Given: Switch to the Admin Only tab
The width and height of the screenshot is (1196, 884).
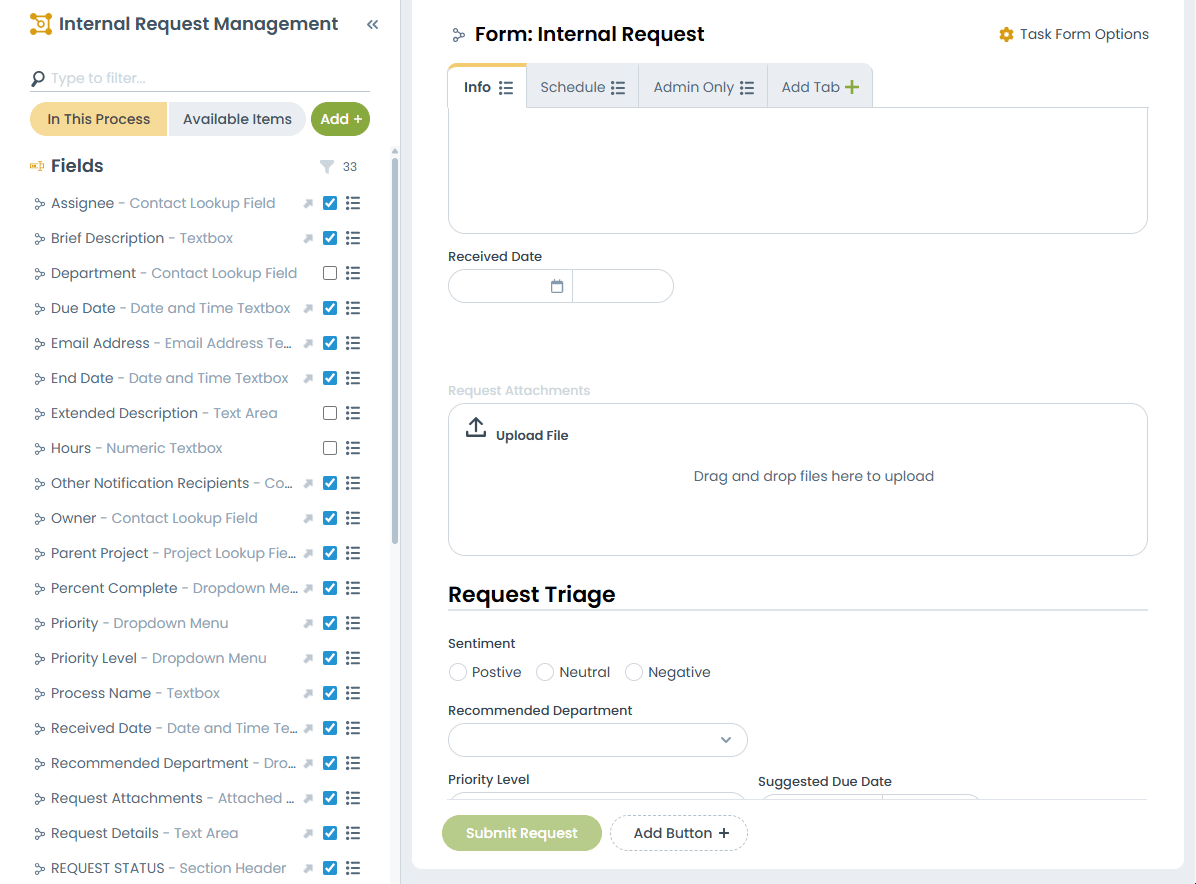Looking at the screenshot, I should (x=702, y=87).
